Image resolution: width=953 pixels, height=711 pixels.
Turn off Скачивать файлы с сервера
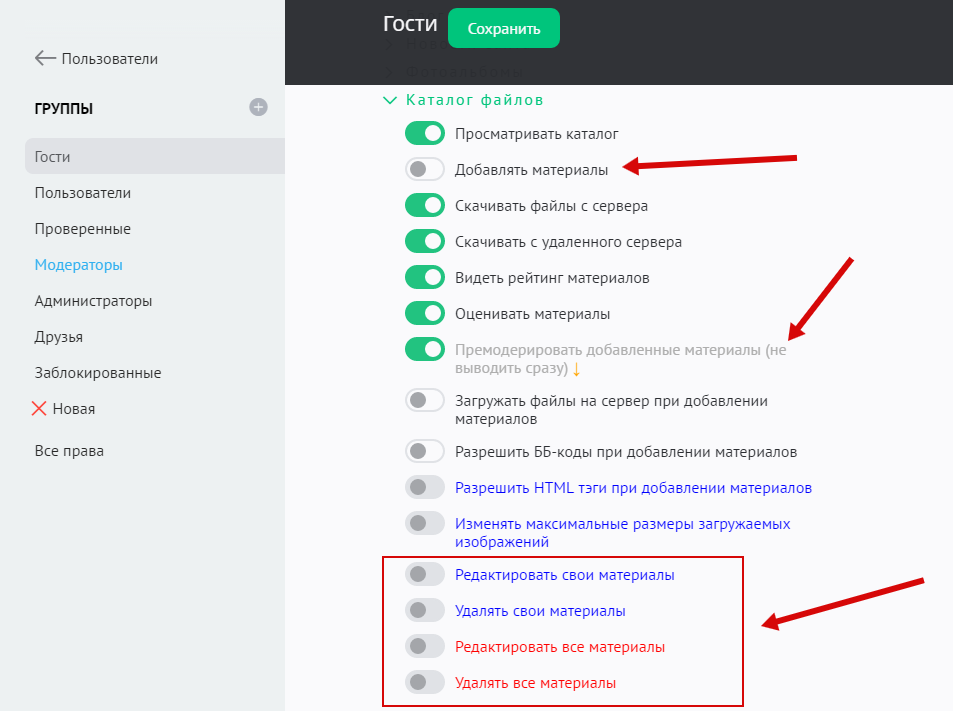[425, 206]
